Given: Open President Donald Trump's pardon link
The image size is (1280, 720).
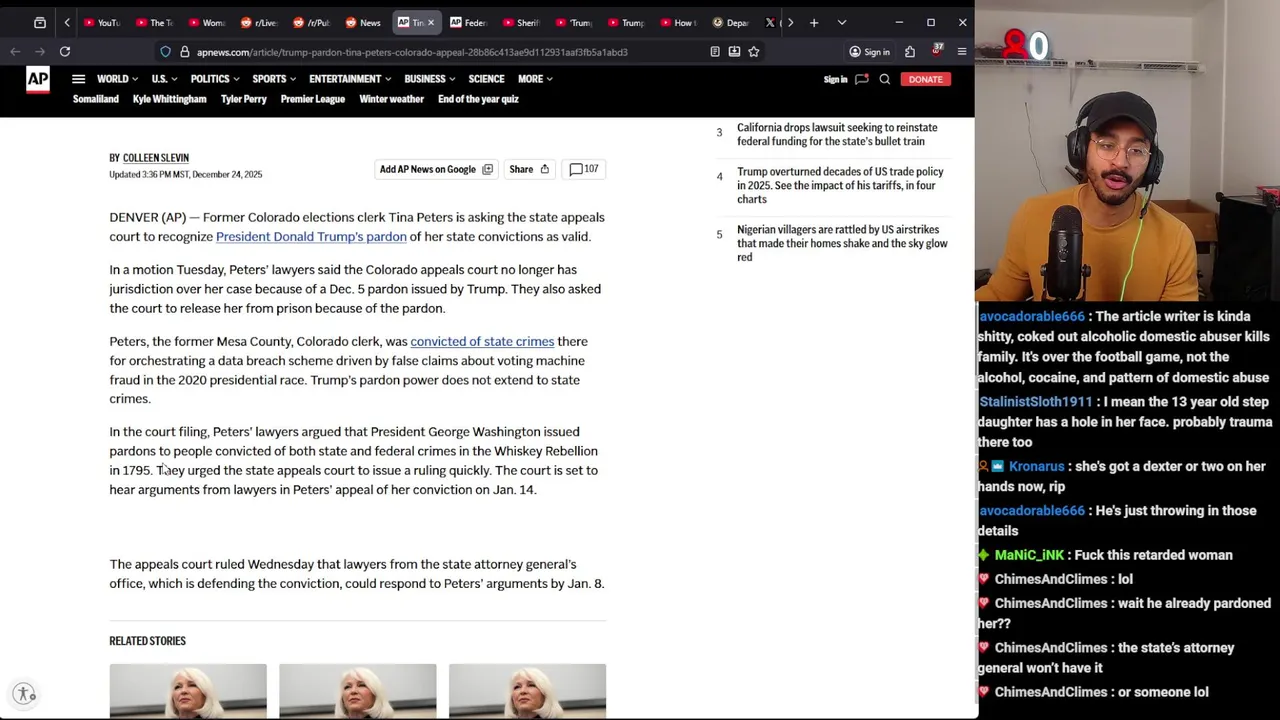Looking at the screenshot, I should (311, 237).
